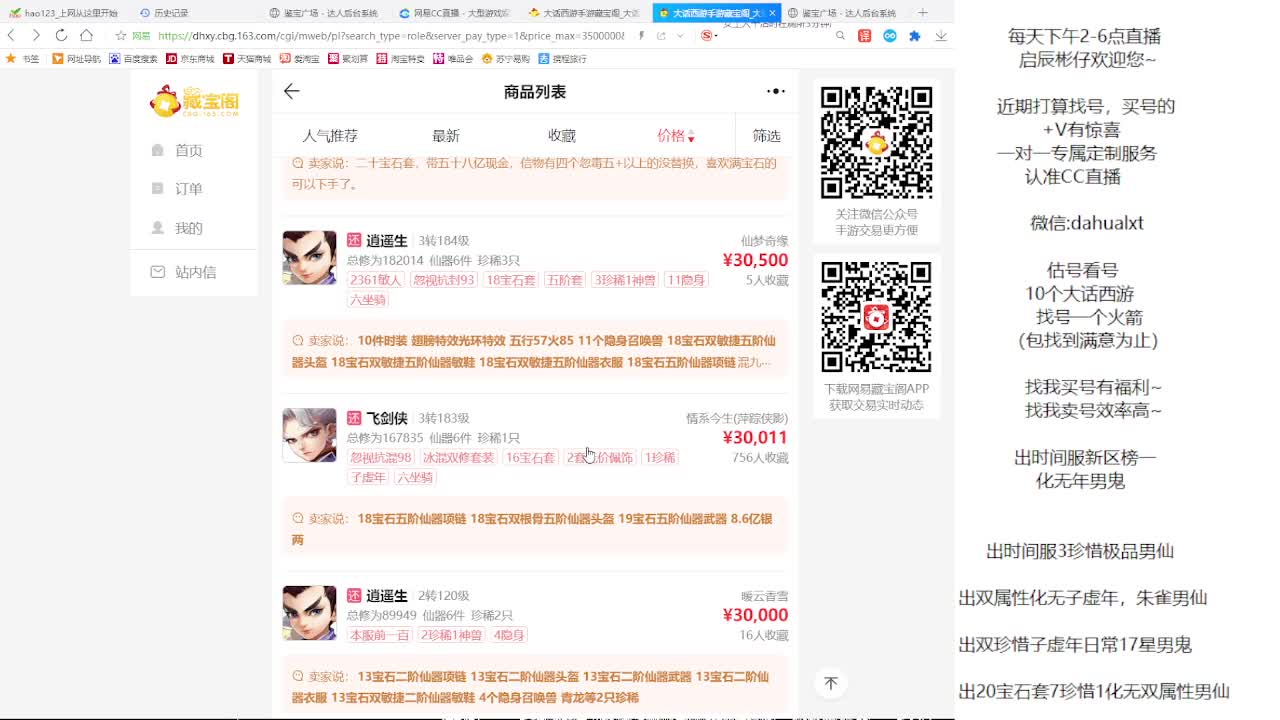
Task: Open the 逍遥生 avatar priced ¥30,500
Action: coord(309,258)
